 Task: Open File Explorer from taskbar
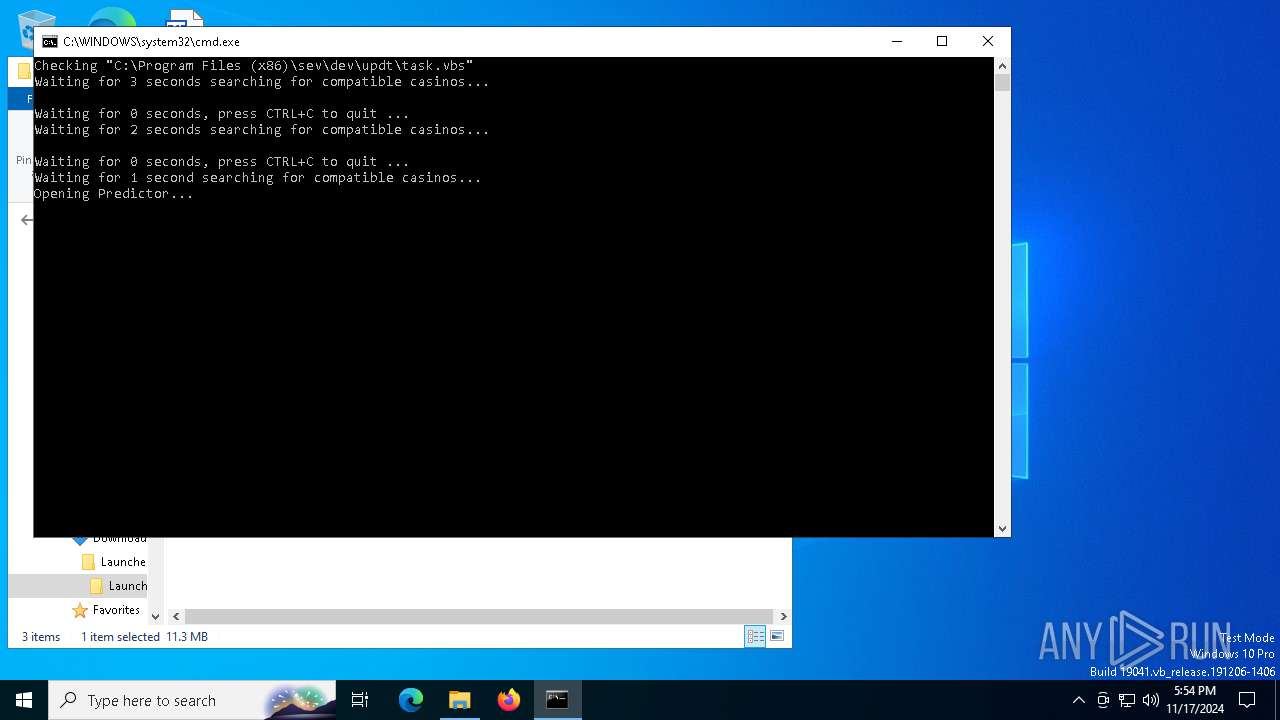click(x=460, y=700)
